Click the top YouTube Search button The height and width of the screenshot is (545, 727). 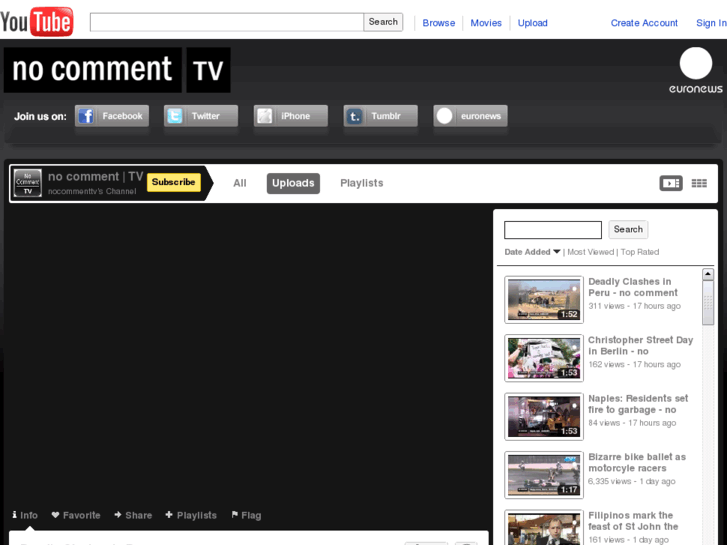click(x=383, y=22)
